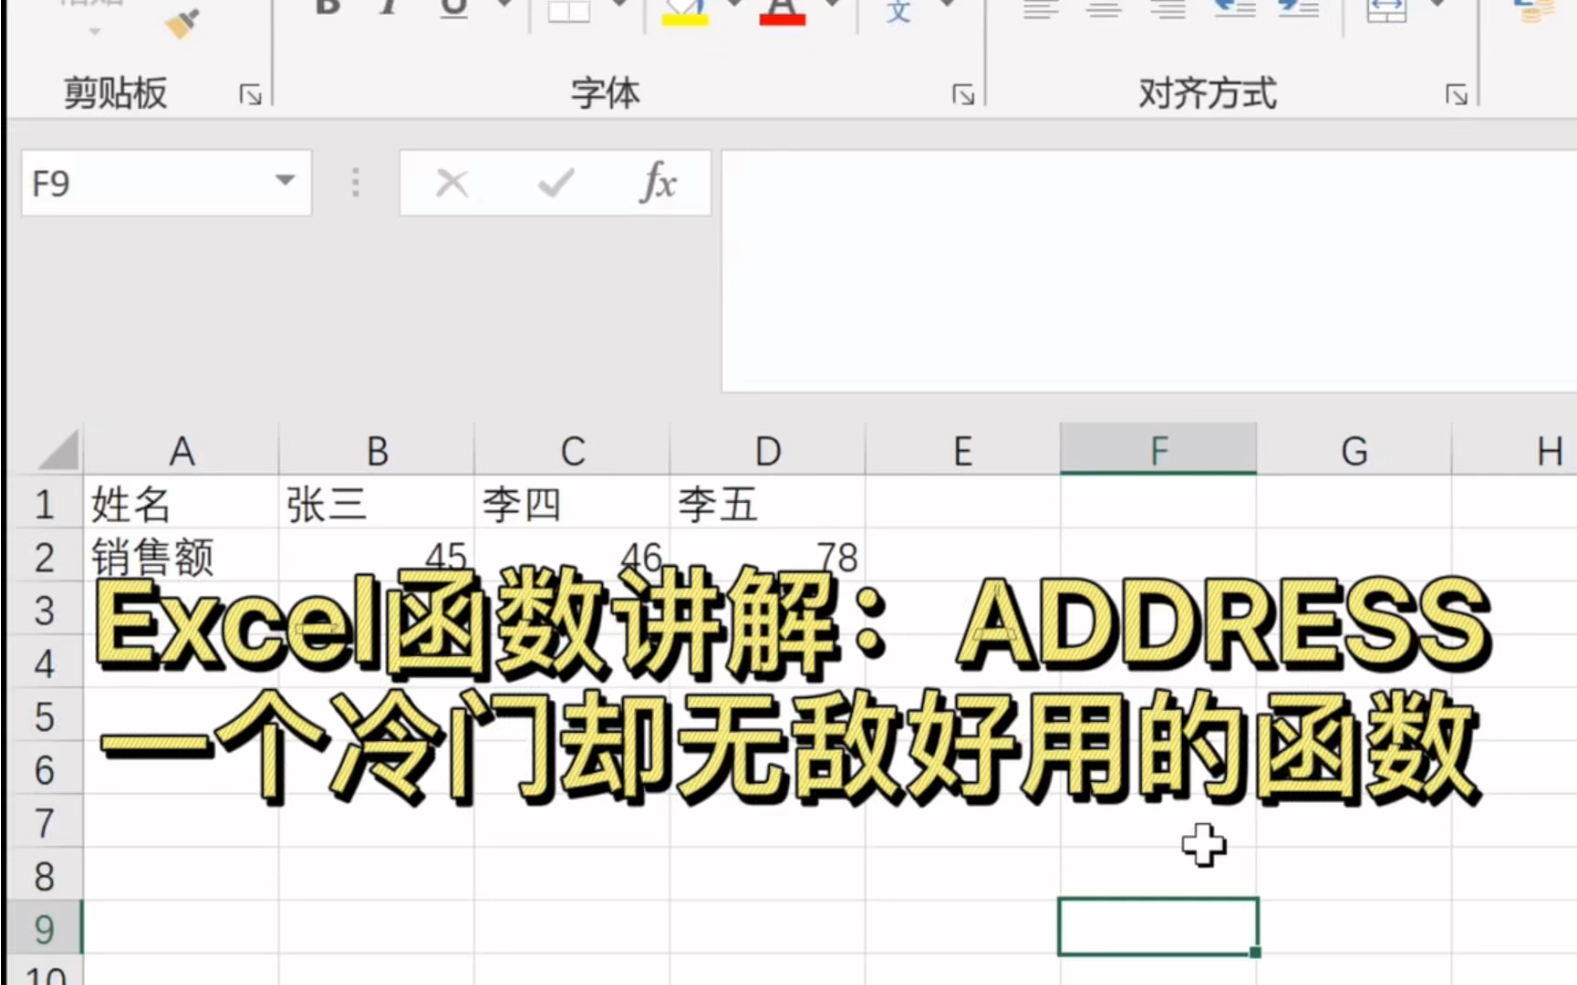
Task: Expand the Name Box dropdown
Action: (x=285, y=181)
